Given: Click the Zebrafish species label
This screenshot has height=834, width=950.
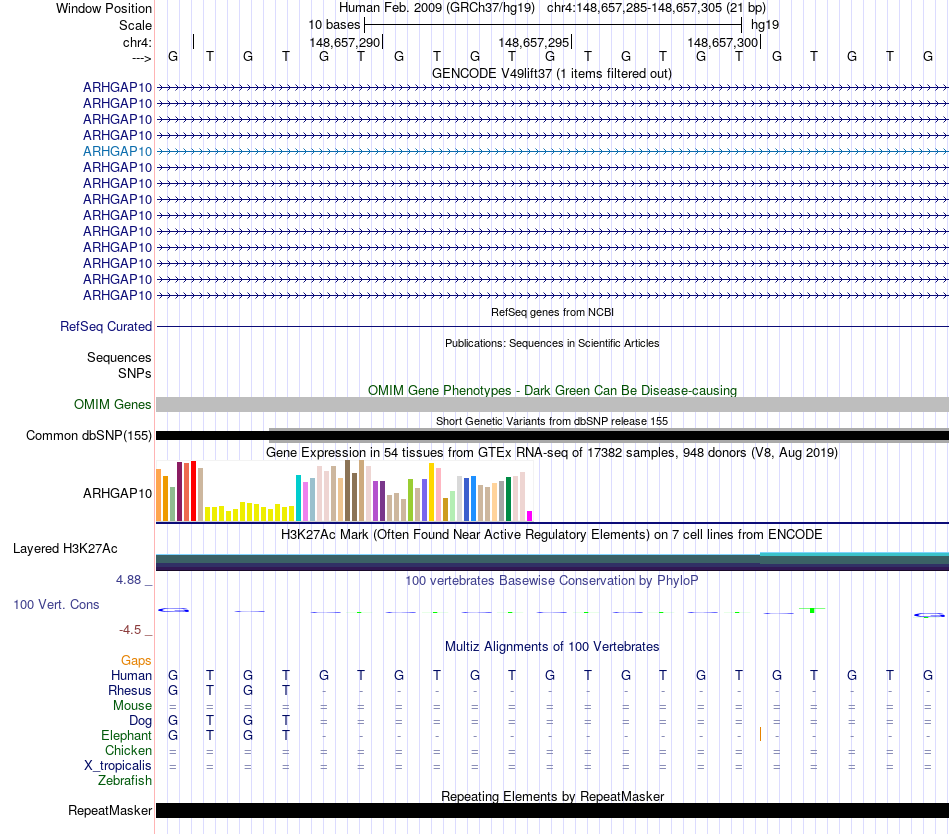Looking at the screenshot, I should pos(125,781).
